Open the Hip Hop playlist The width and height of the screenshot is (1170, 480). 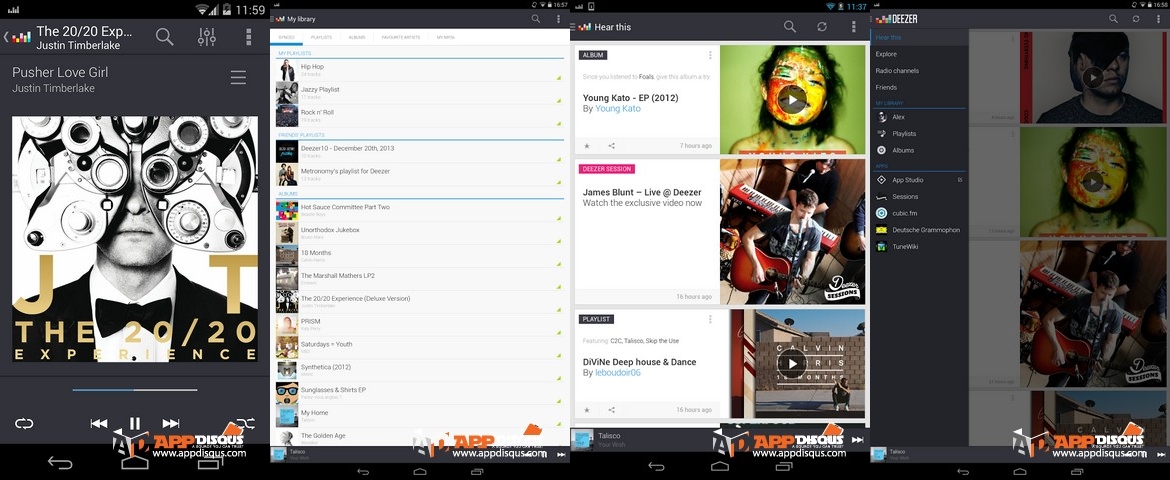tap(419, 69)
